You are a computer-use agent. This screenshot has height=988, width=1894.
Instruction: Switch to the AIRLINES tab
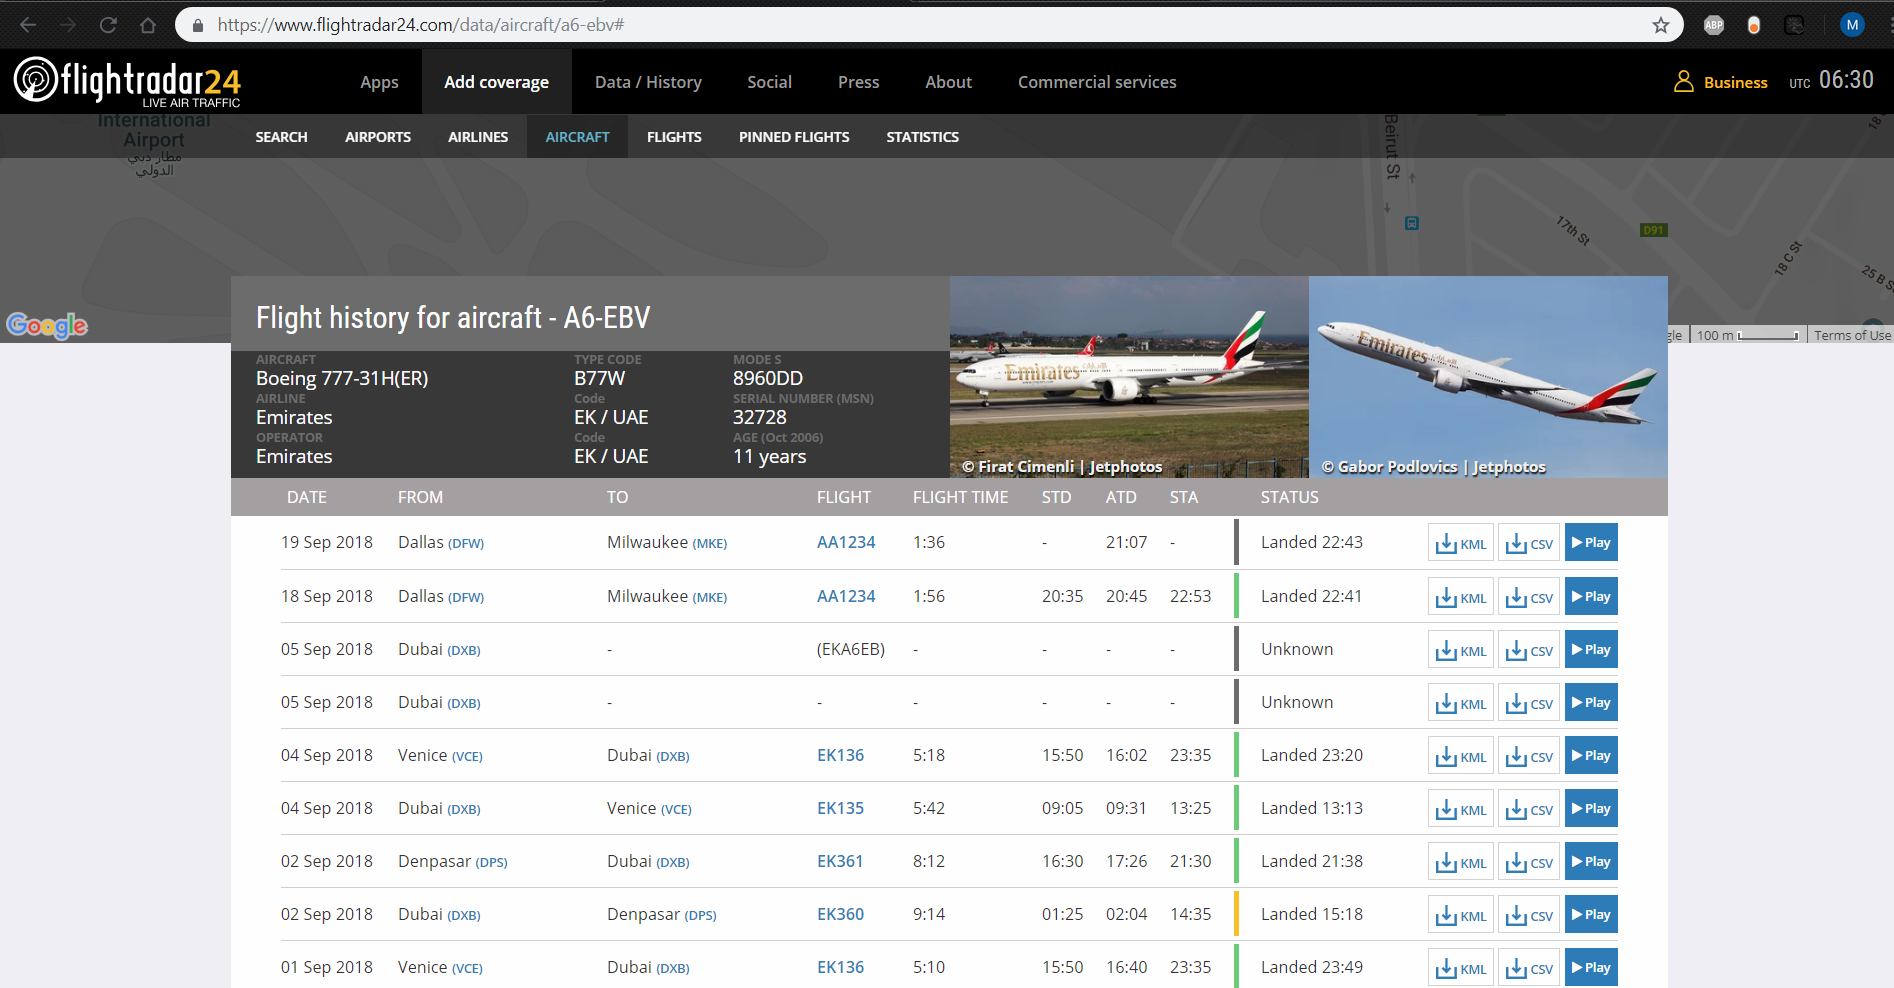[x=478, y=137]
